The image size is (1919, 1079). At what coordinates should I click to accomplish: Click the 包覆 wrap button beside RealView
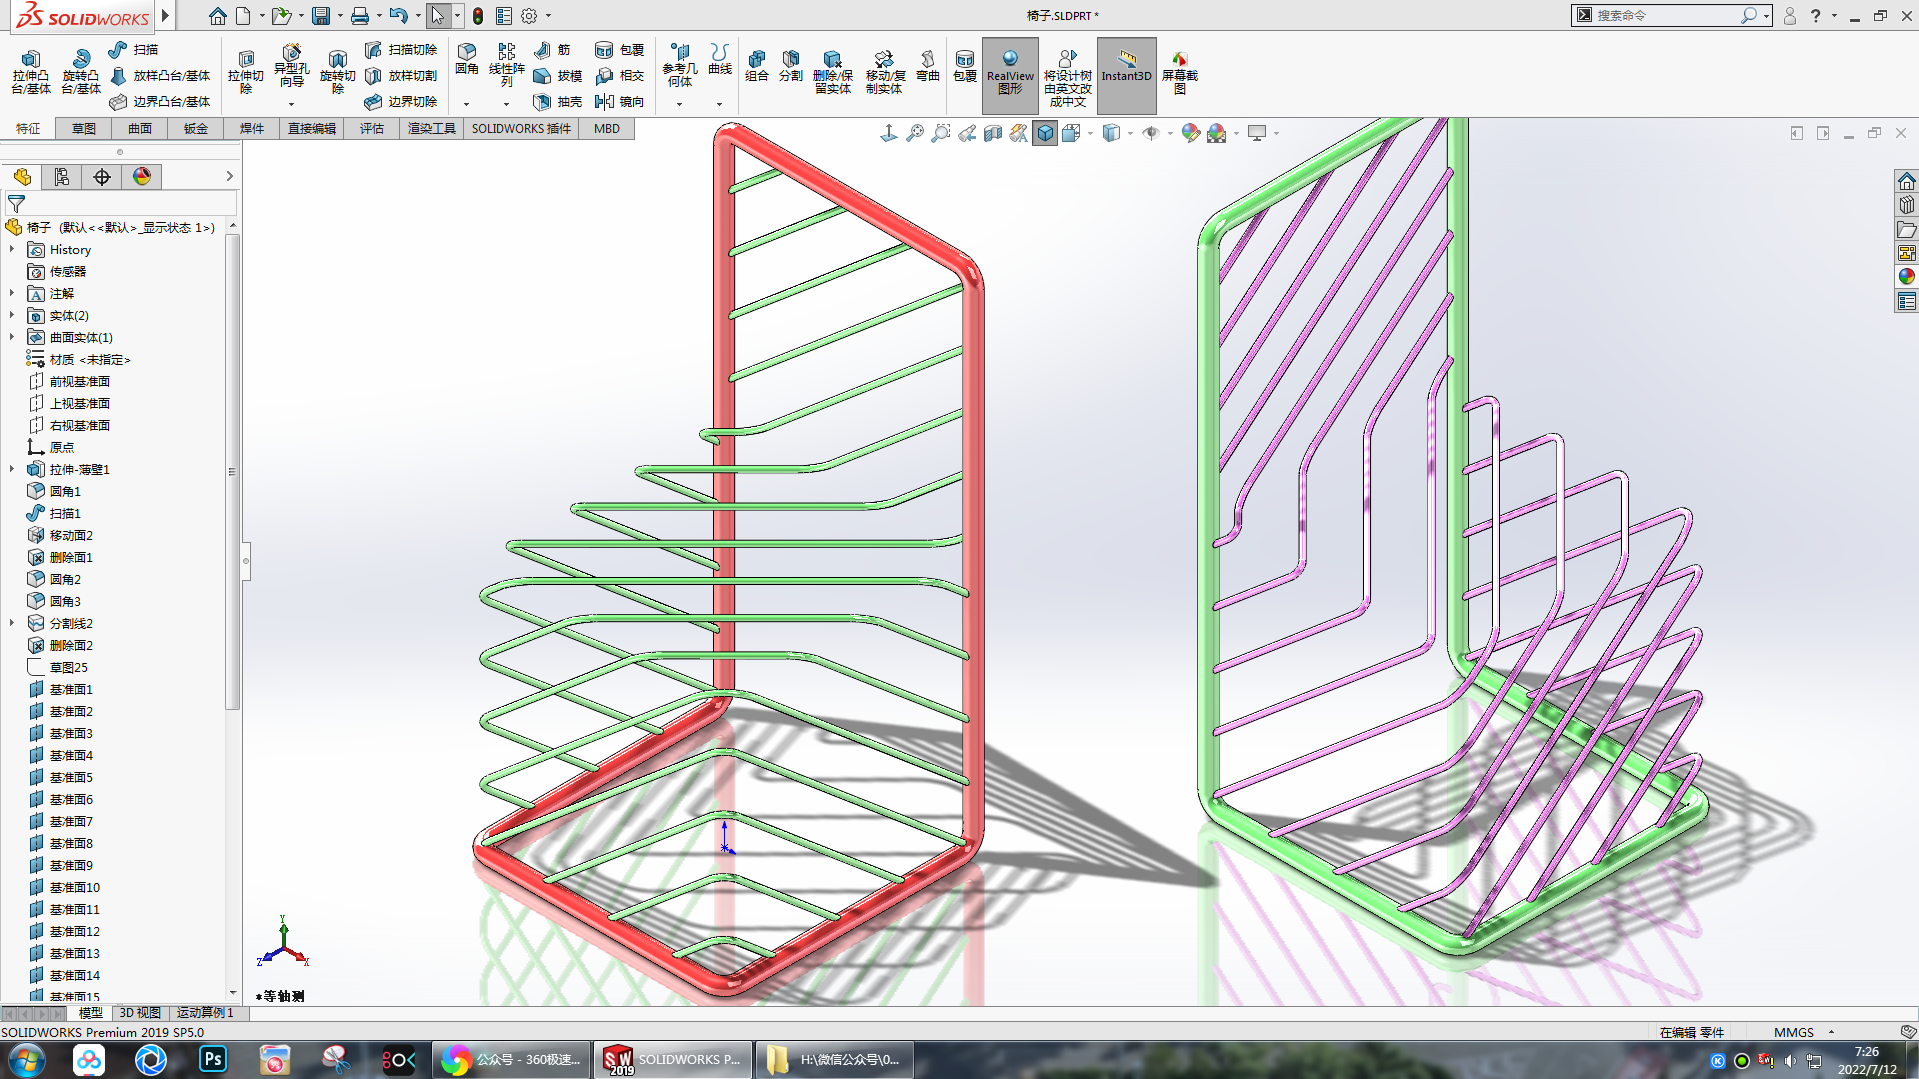tap(964, 66)
